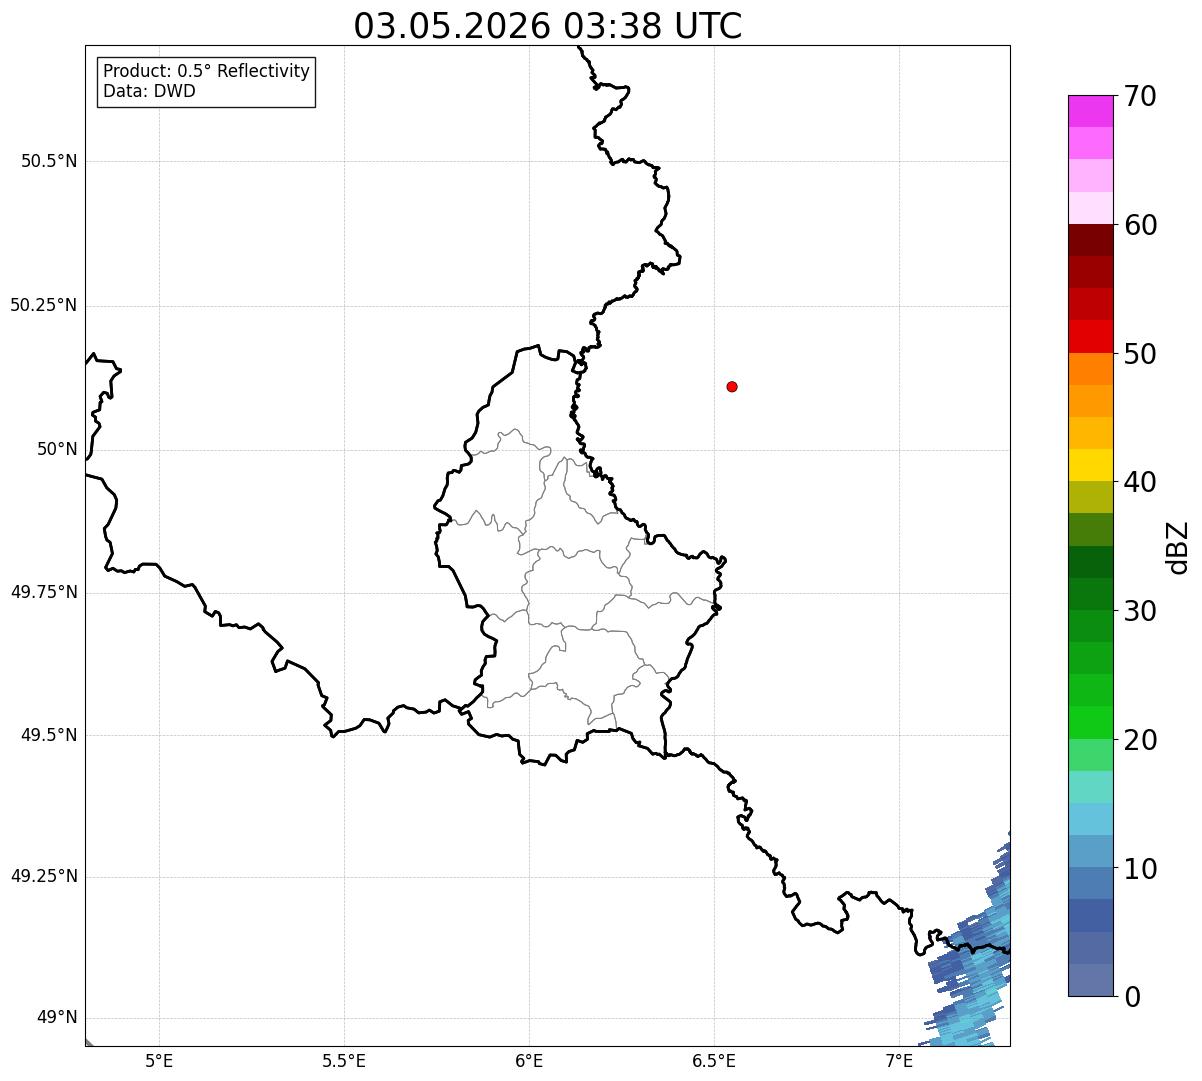Click the colorbar tick label 30

tap(1140, 611)
